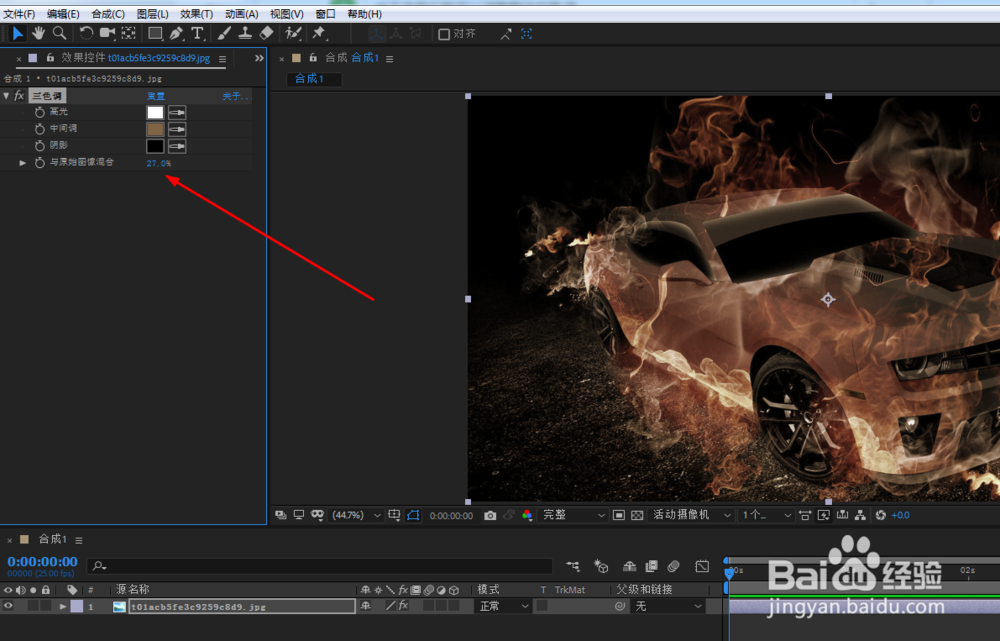Open the 图层(L) menu
The height and width of the screenshot is (641, 1000).
point(152,13)
